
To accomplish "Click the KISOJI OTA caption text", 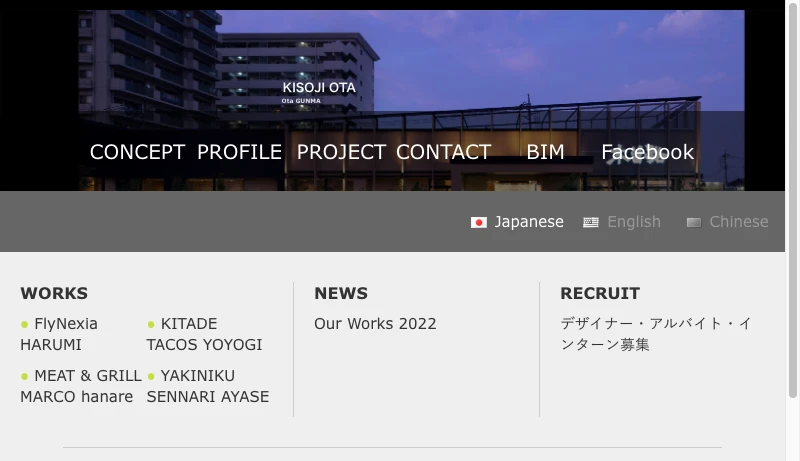I will coord(319,88).
